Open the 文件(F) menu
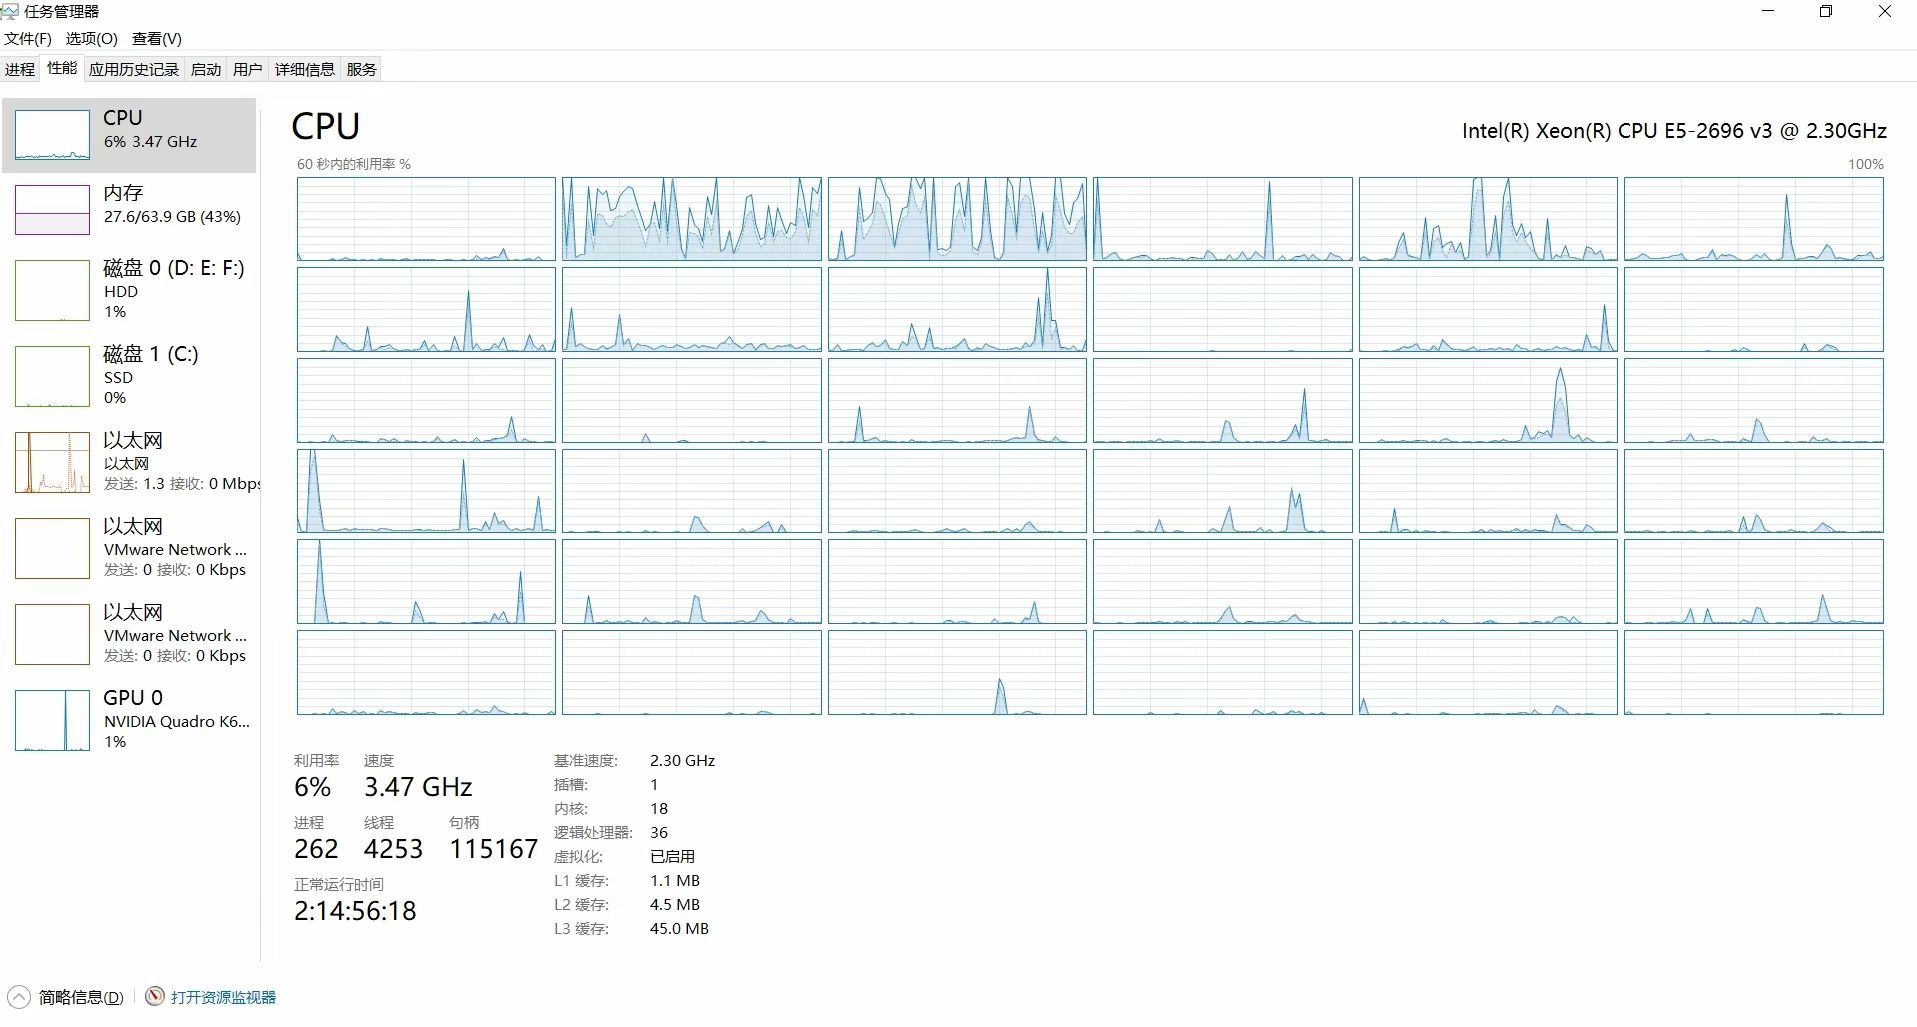 28,39
